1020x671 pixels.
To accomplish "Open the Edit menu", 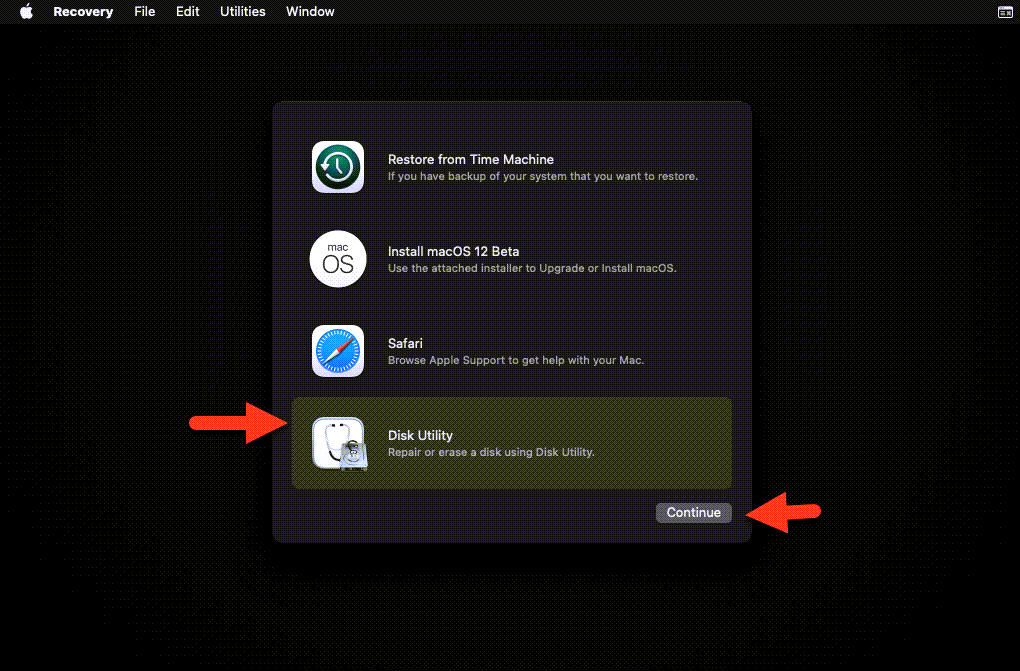I will coord(188,12).
